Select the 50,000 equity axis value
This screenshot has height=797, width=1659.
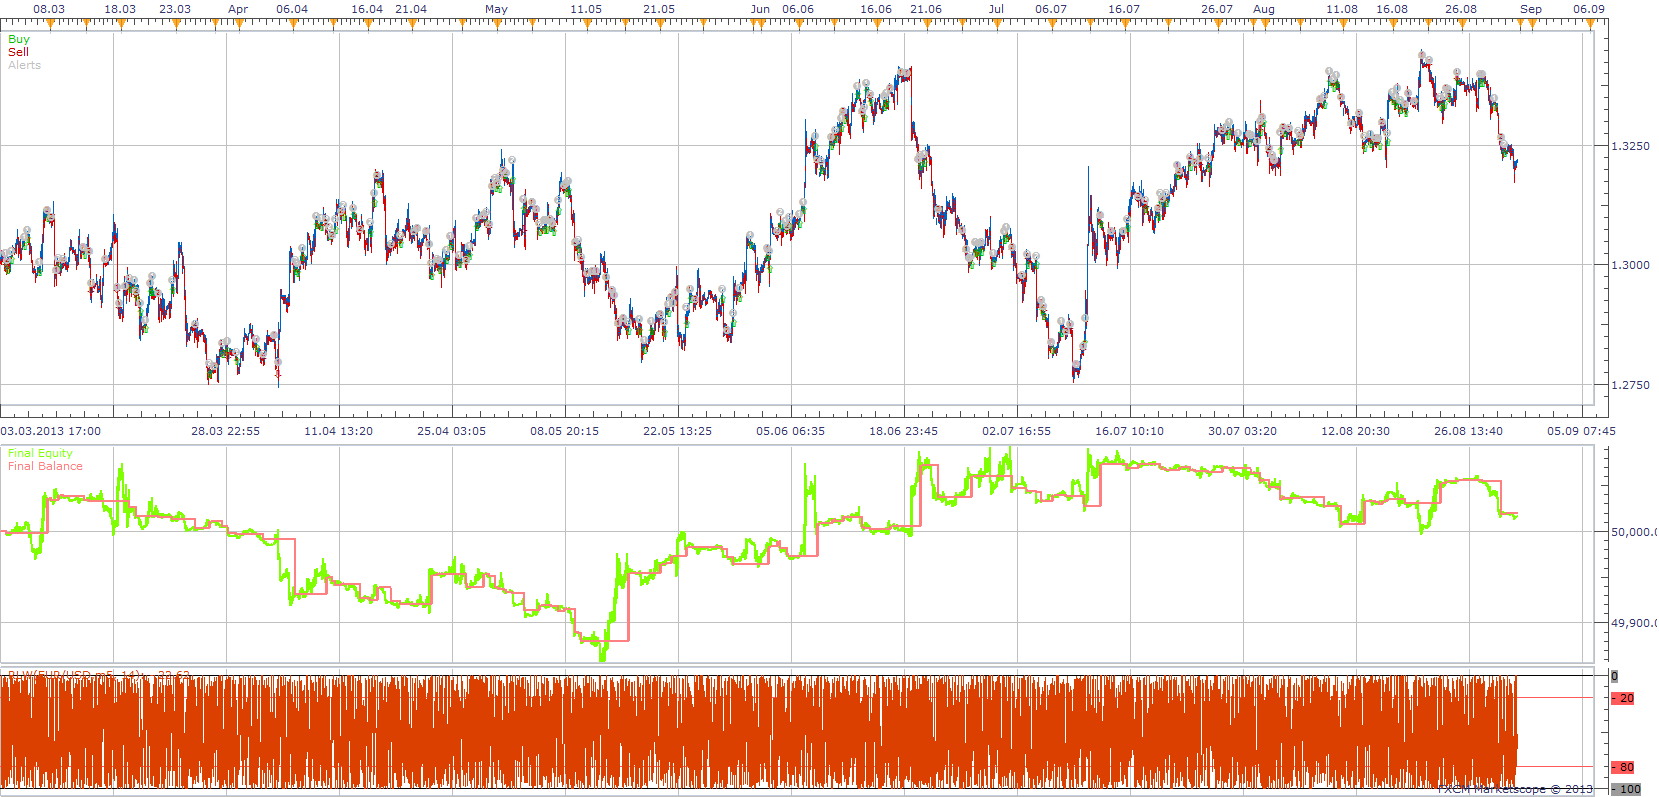[1633, 532]
